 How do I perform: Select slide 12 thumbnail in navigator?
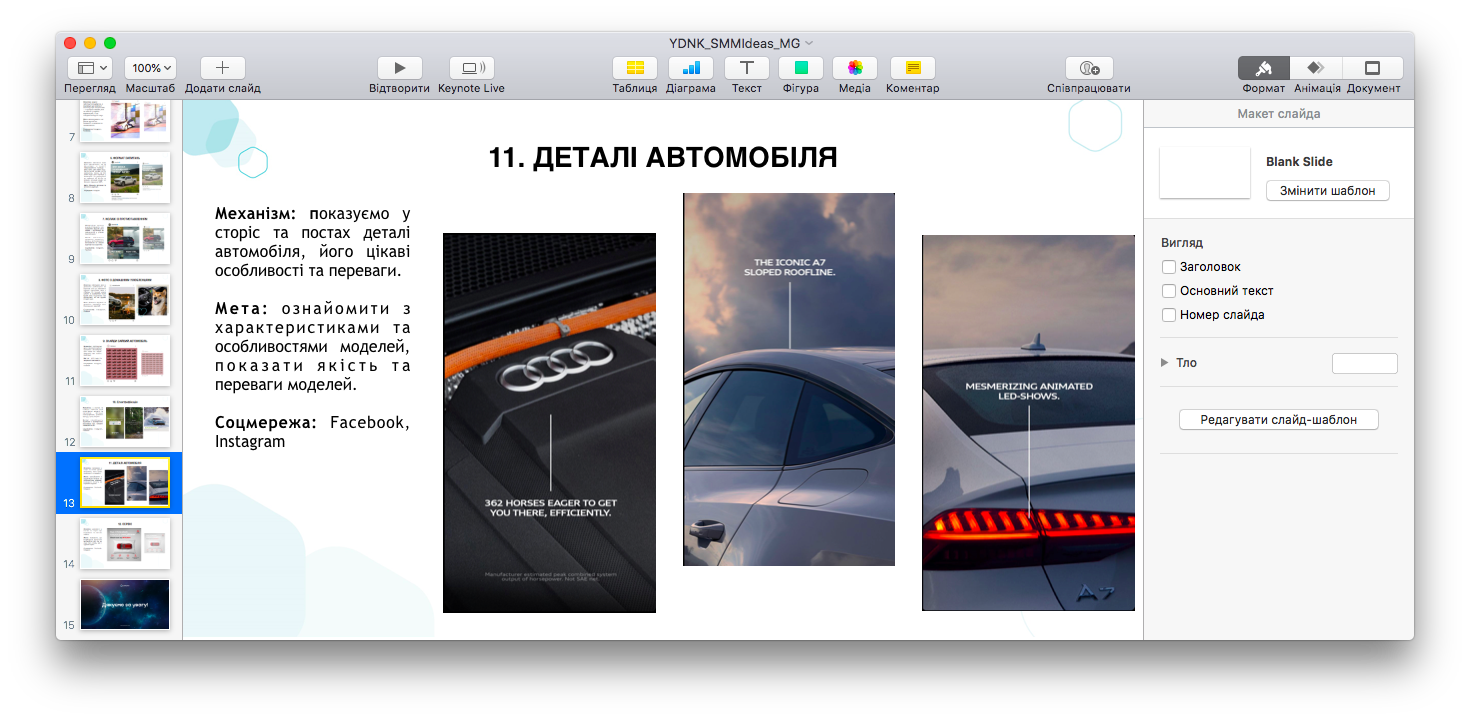pos(125,421)
